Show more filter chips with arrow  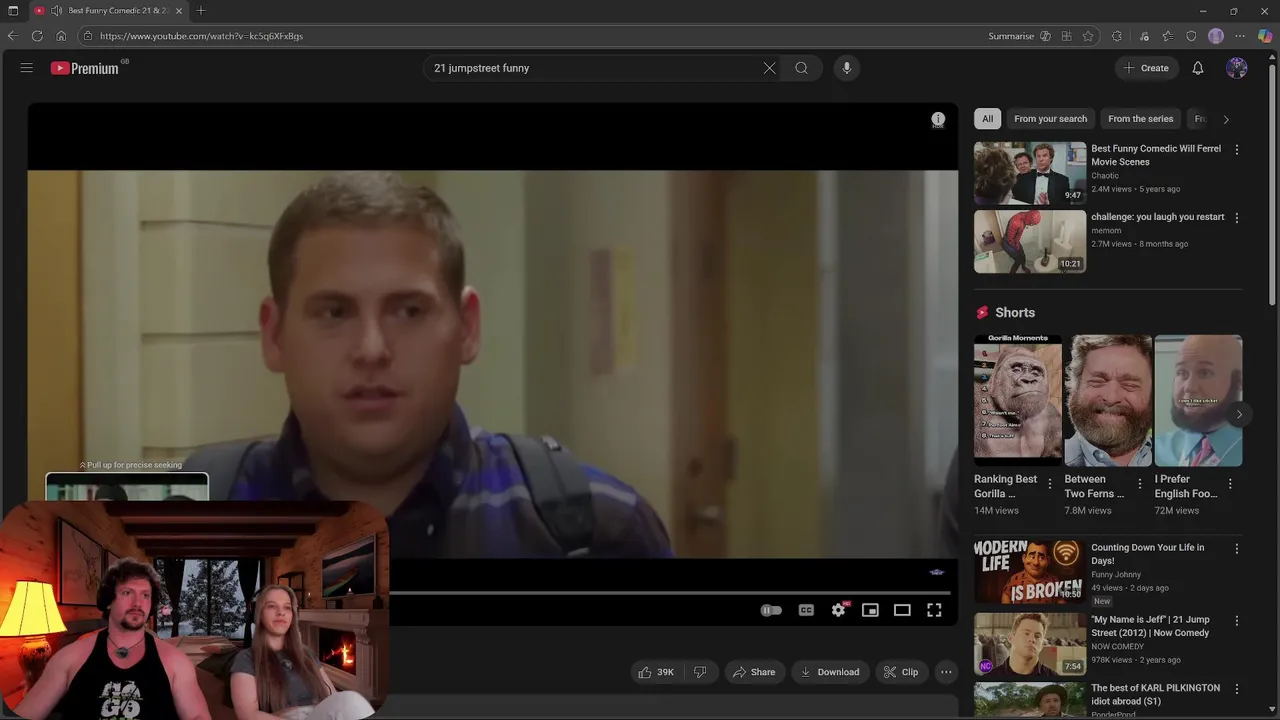[1226, 119]
